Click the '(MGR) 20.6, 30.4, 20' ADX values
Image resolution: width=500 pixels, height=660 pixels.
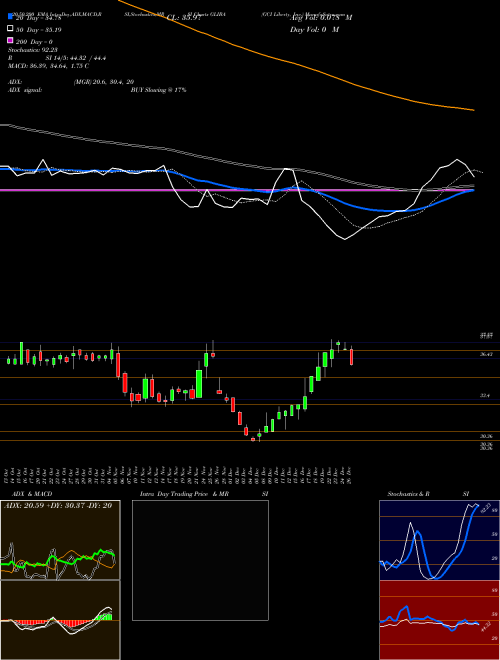coord(104,82)
